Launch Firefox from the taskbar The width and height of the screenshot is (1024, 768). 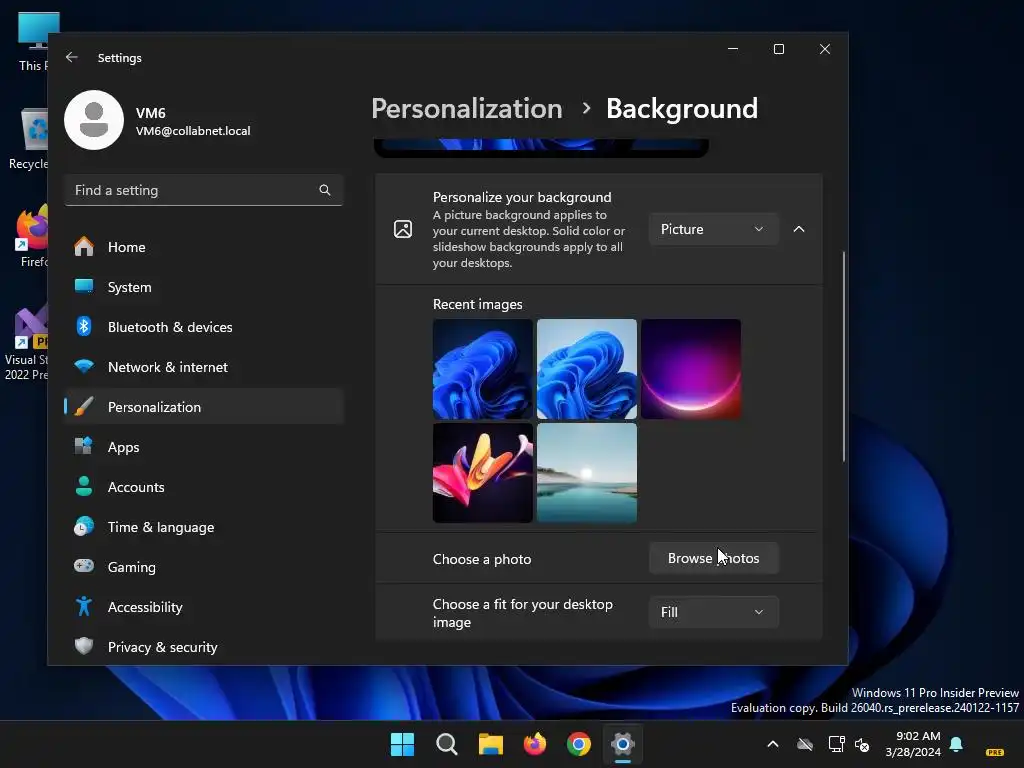point(535,744)
